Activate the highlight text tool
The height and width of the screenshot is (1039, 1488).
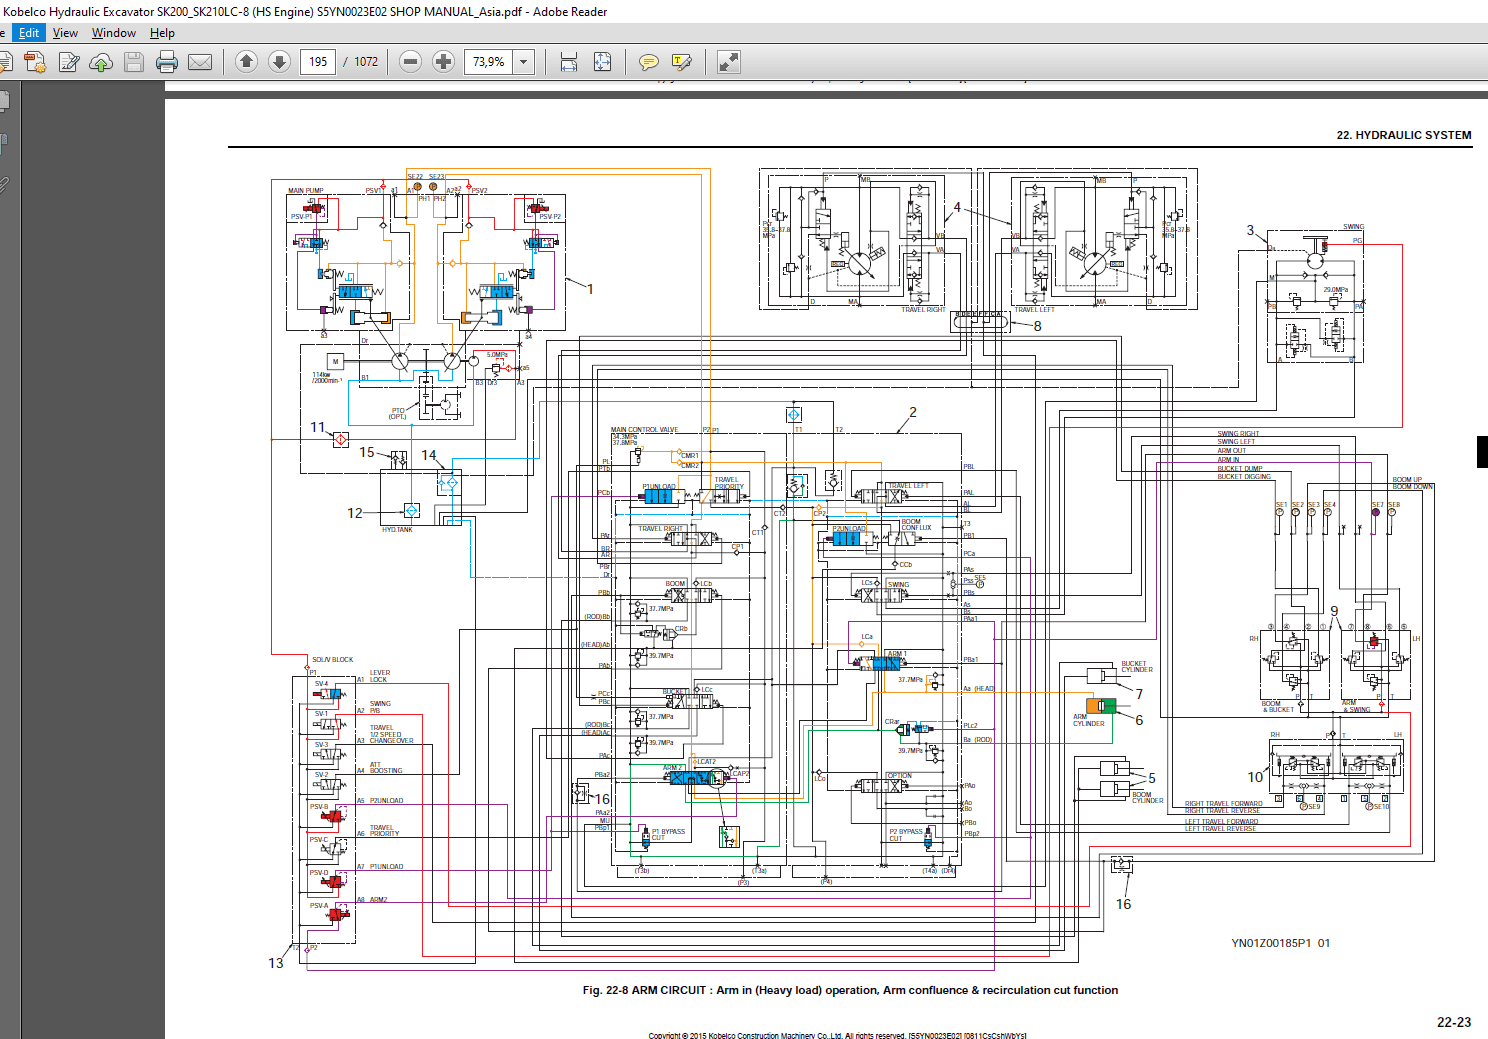(x=682, y=62)
